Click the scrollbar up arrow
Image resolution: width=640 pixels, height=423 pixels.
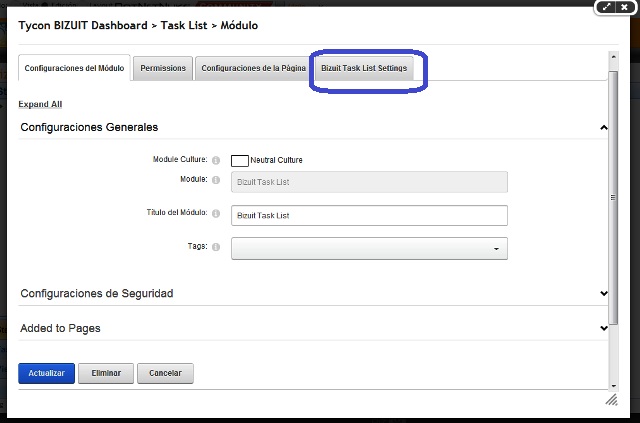(613, 56)
